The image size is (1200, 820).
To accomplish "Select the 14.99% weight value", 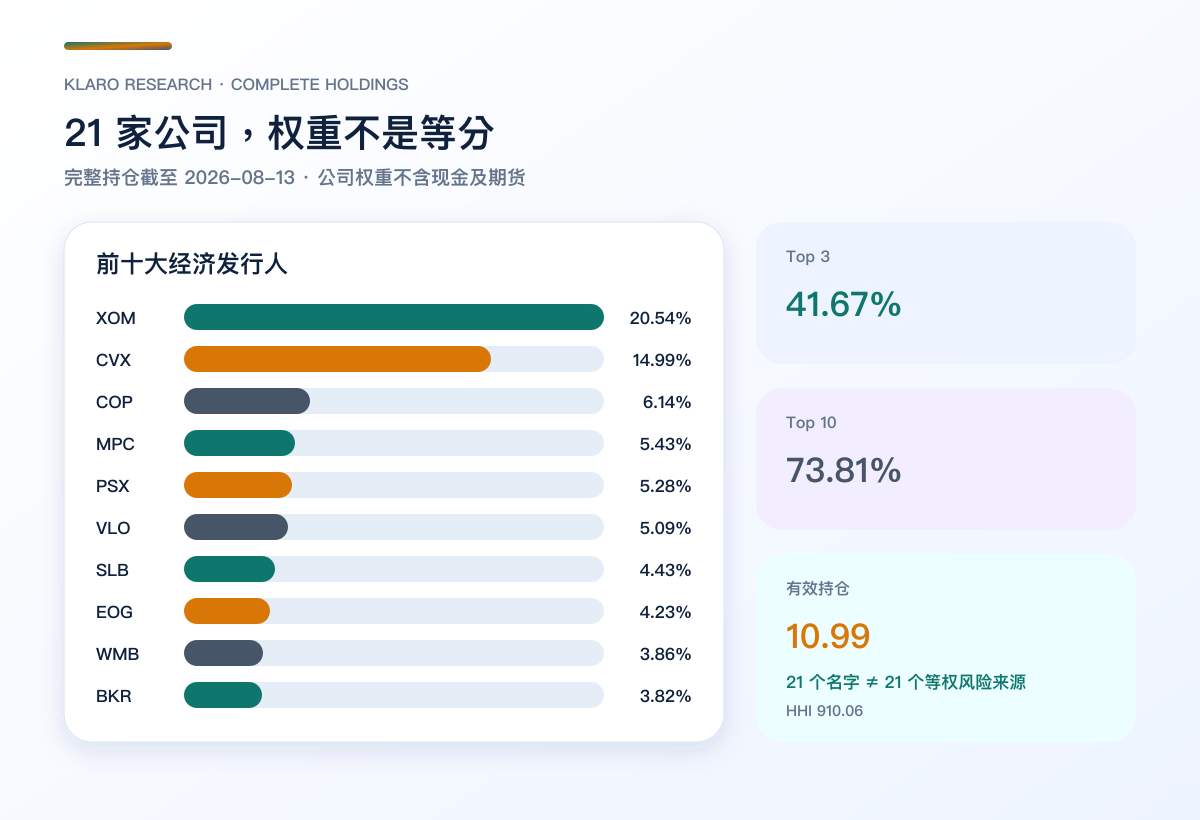I will click(x=662, y=360).
